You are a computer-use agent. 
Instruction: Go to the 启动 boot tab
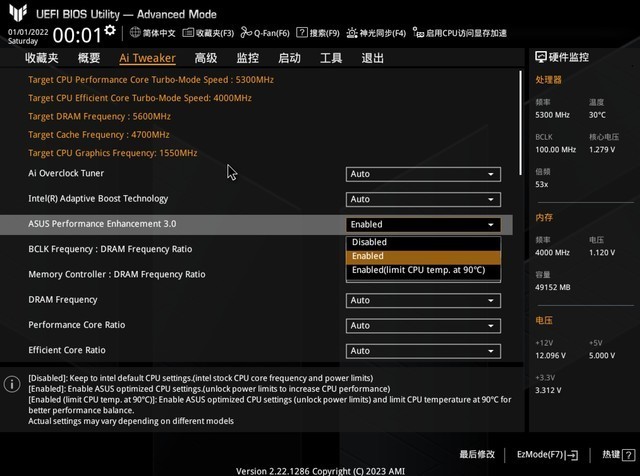289,58
